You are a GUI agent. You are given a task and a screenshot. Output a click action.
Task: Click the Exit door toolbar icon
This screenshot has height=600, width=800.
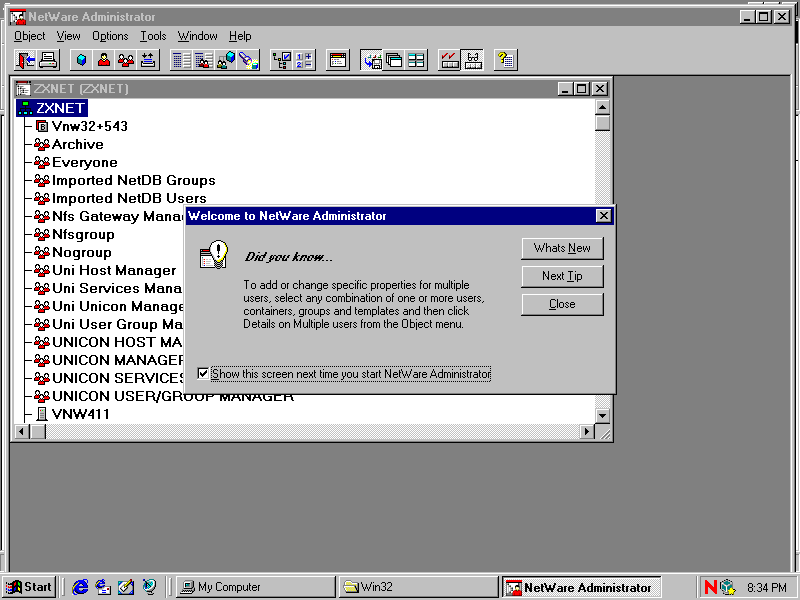[x=26, y=60]
